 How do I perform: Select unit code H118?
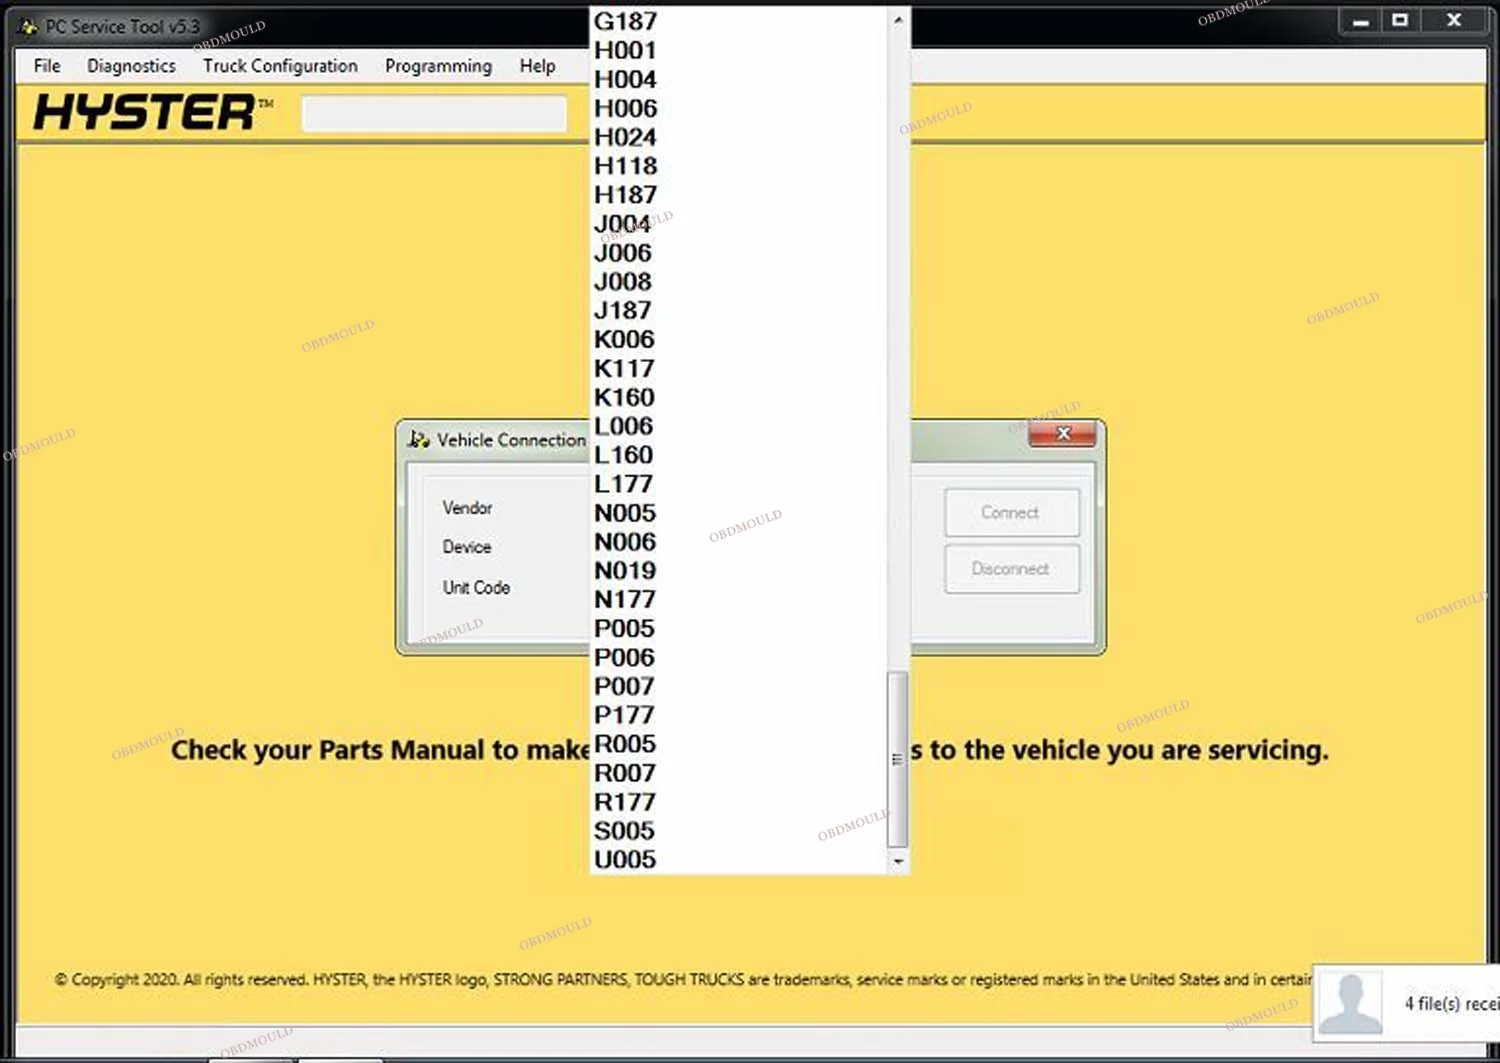pos(738,166)
